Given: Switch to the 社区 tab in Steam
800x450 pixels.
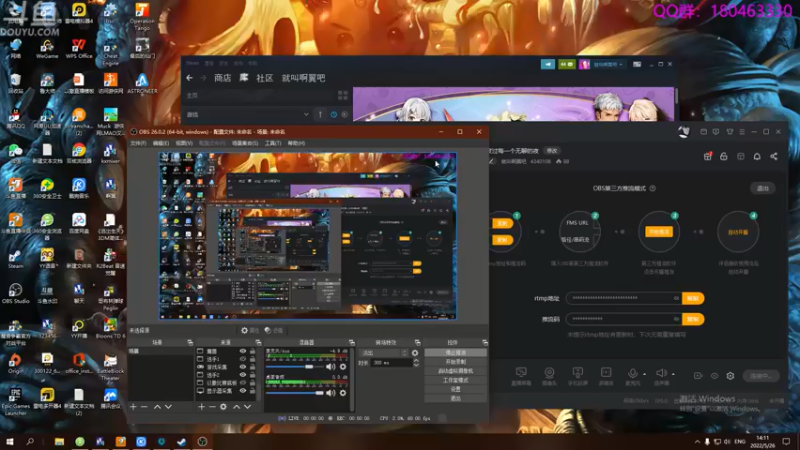Looking at the screenshot, I should pos(264,78).
